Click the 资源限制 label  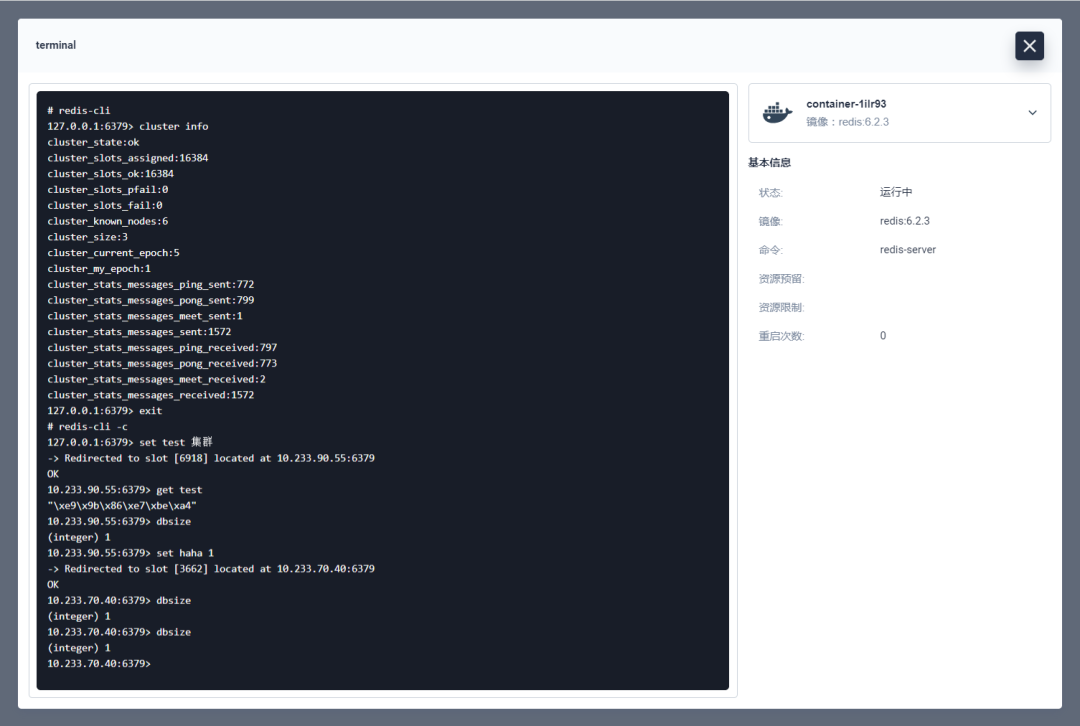(781, 307)
